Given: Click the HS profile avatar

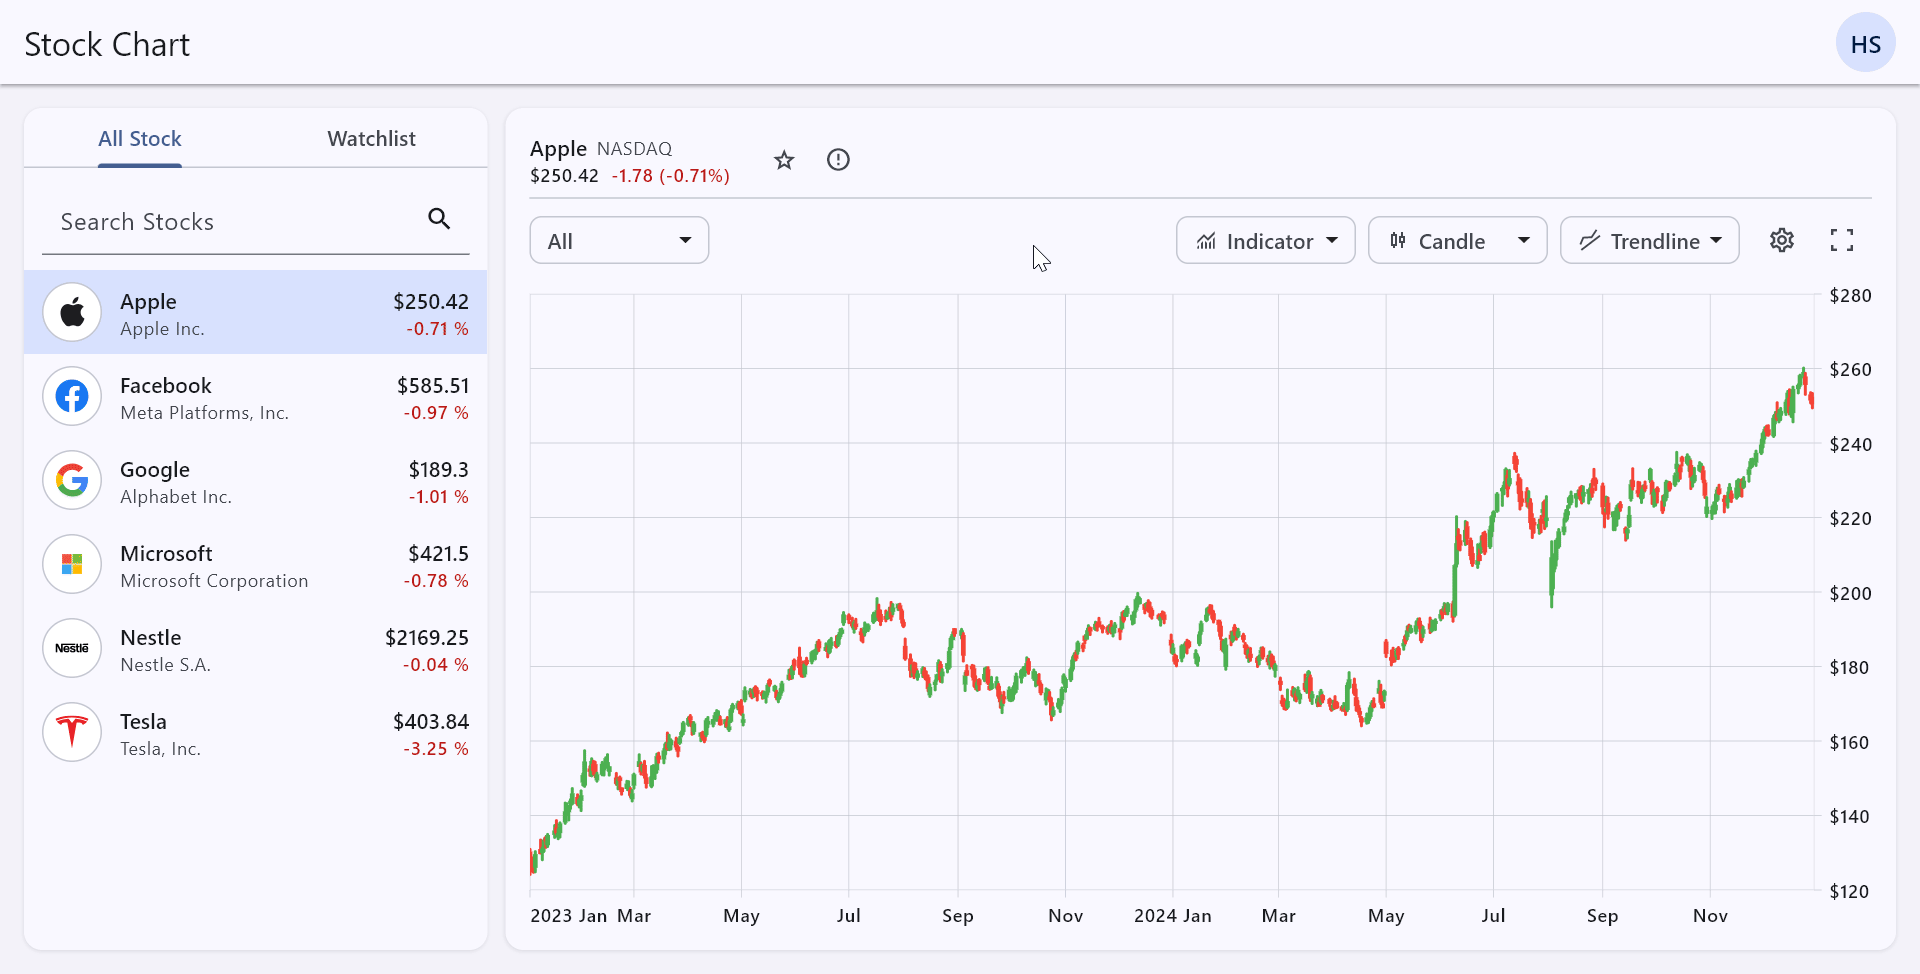Looking at the screenshot, I should [x=1866, y=42].
